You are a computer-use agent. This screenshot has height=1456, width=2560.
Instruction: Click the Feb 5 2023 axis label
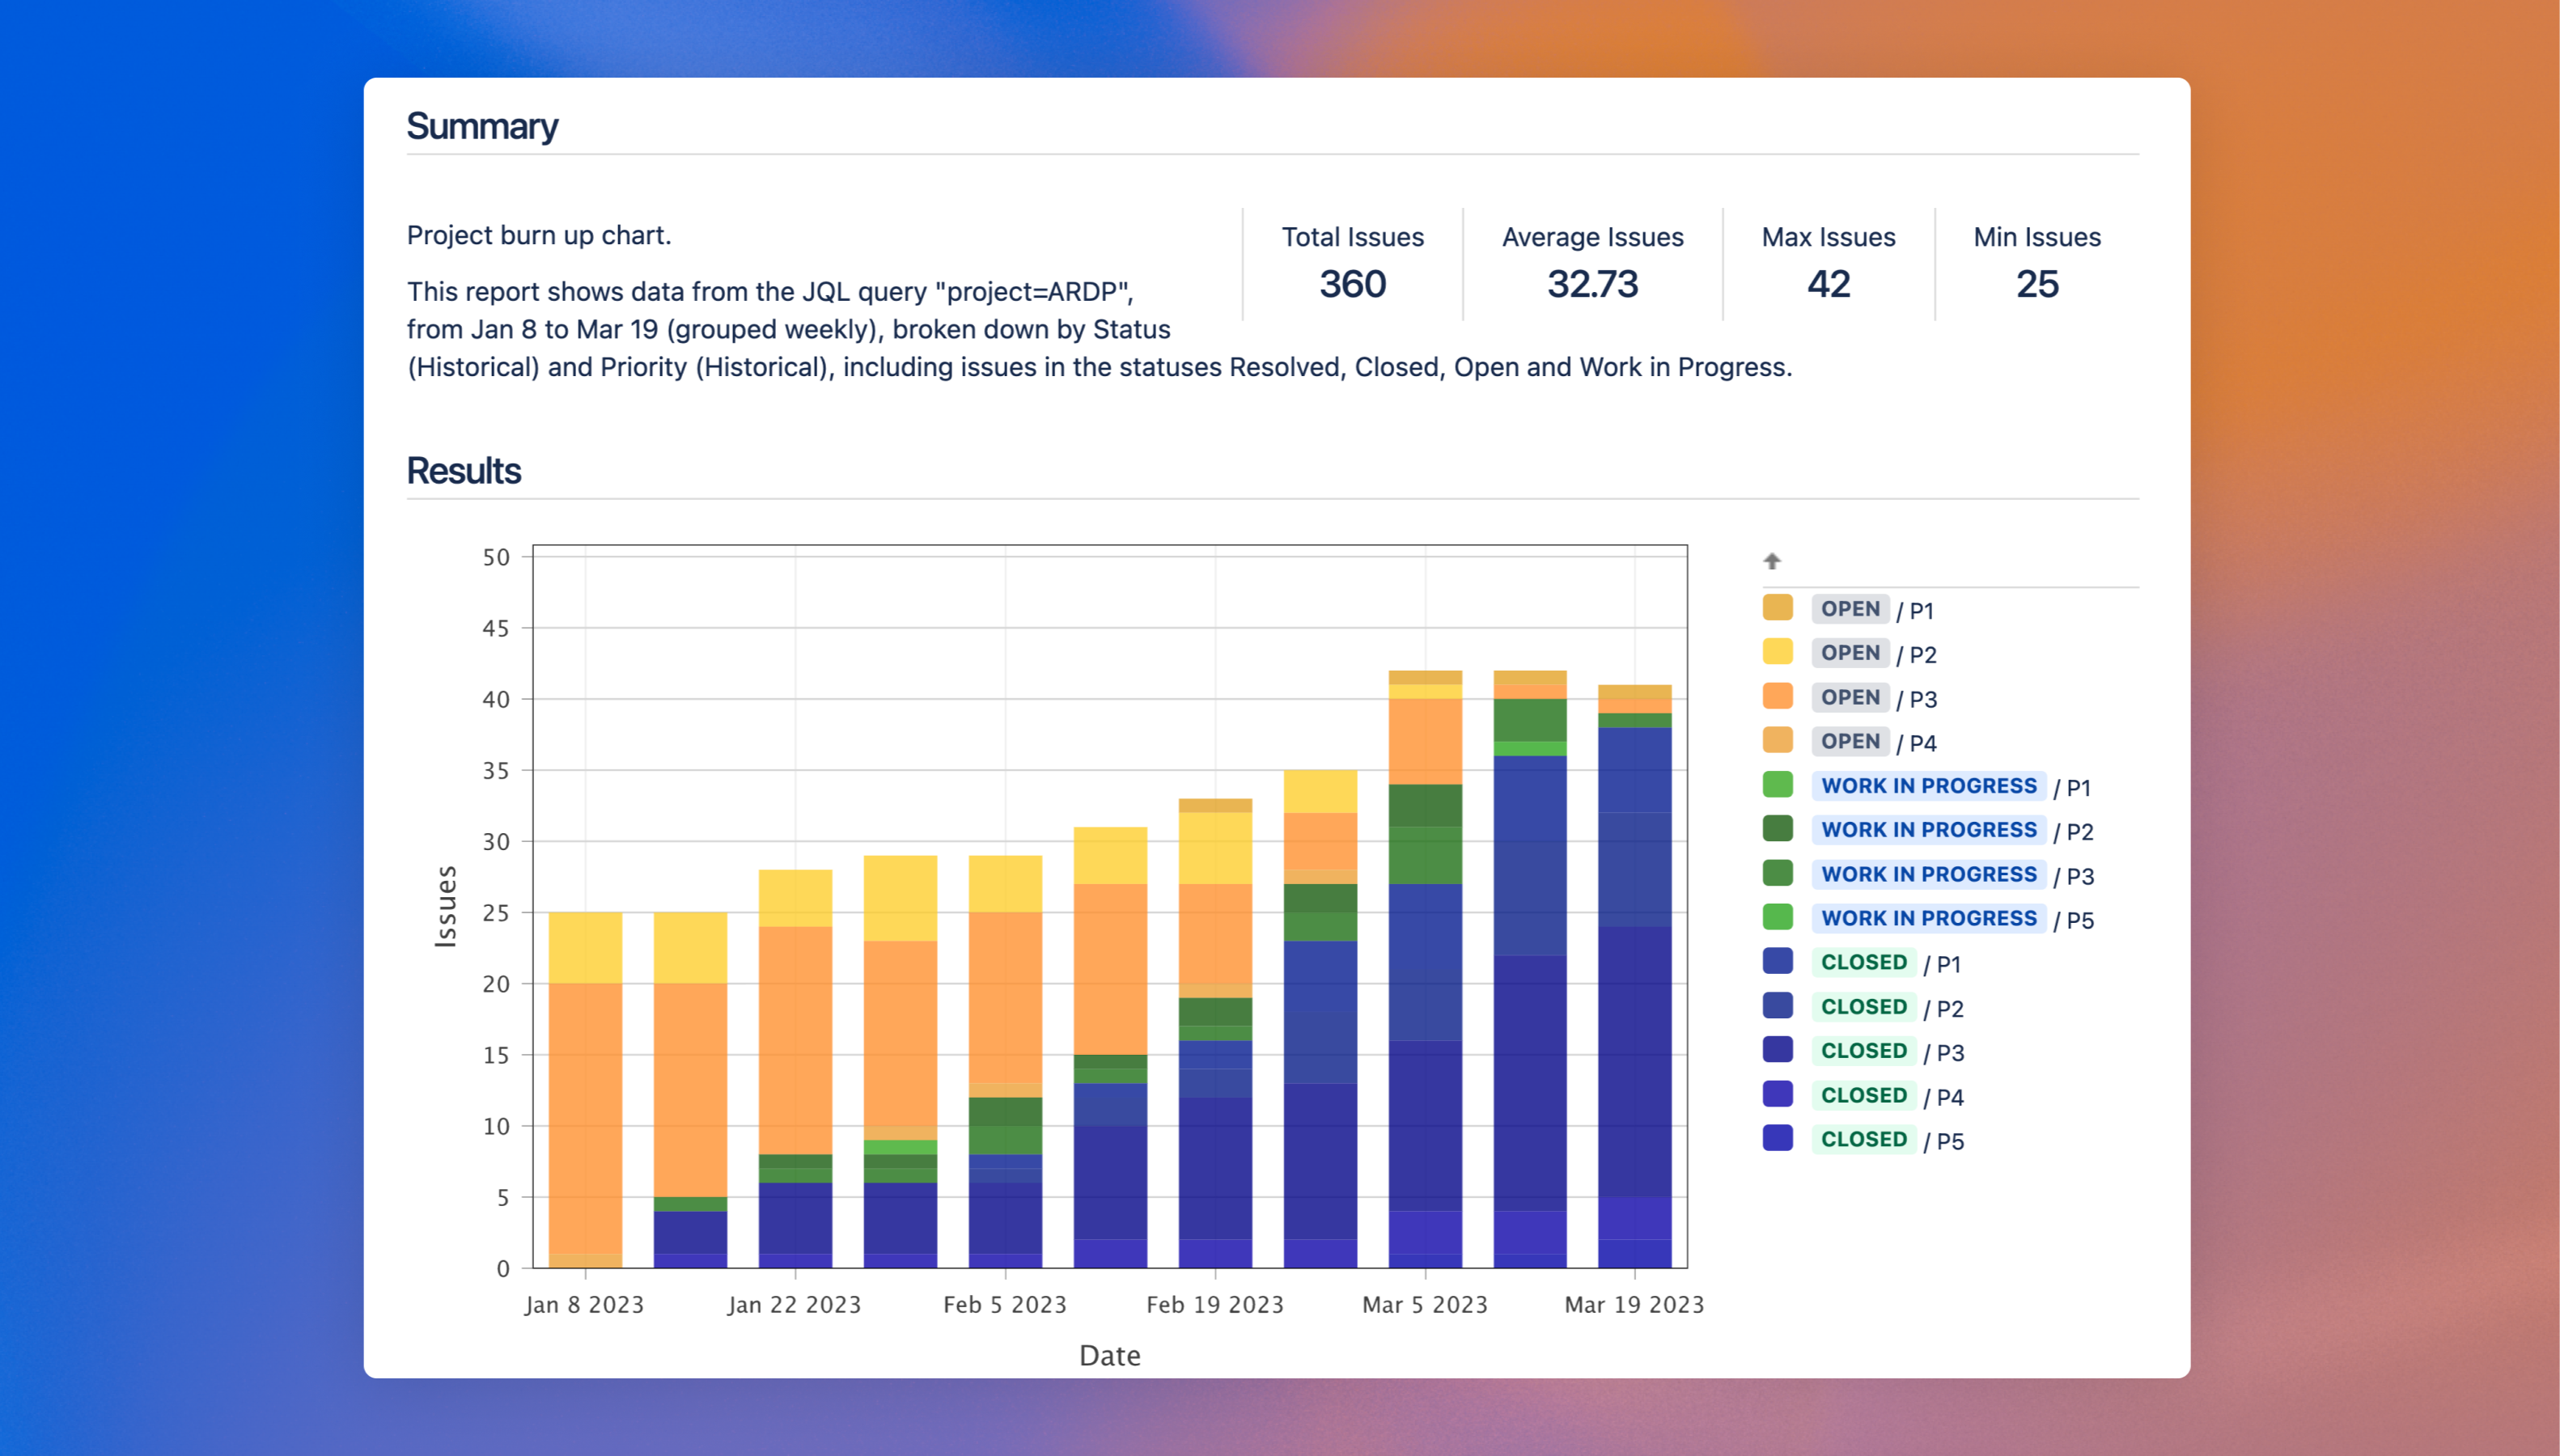pos(1004,1304)
